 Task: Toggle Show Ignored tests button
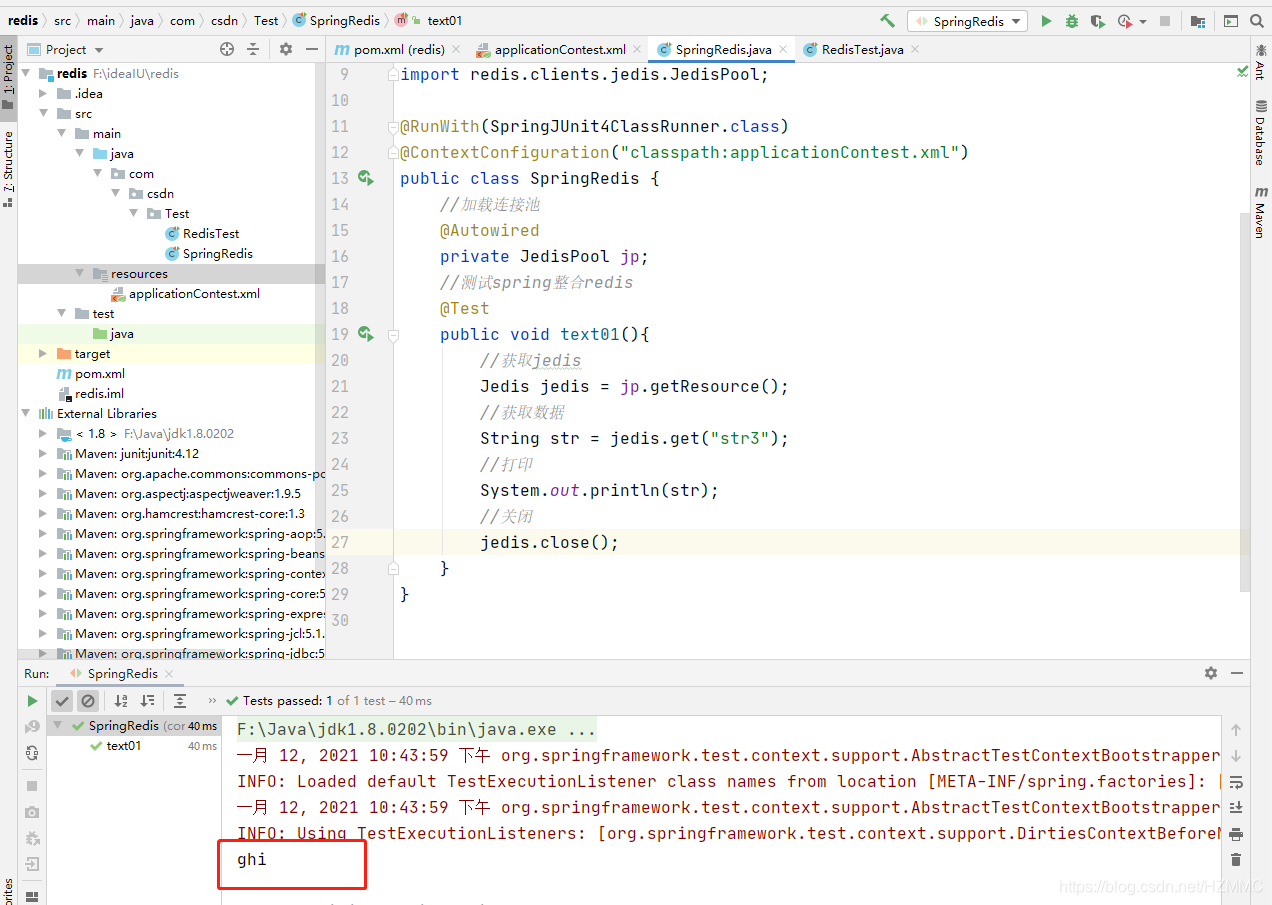pyautogui.click(x=88, y=701)
